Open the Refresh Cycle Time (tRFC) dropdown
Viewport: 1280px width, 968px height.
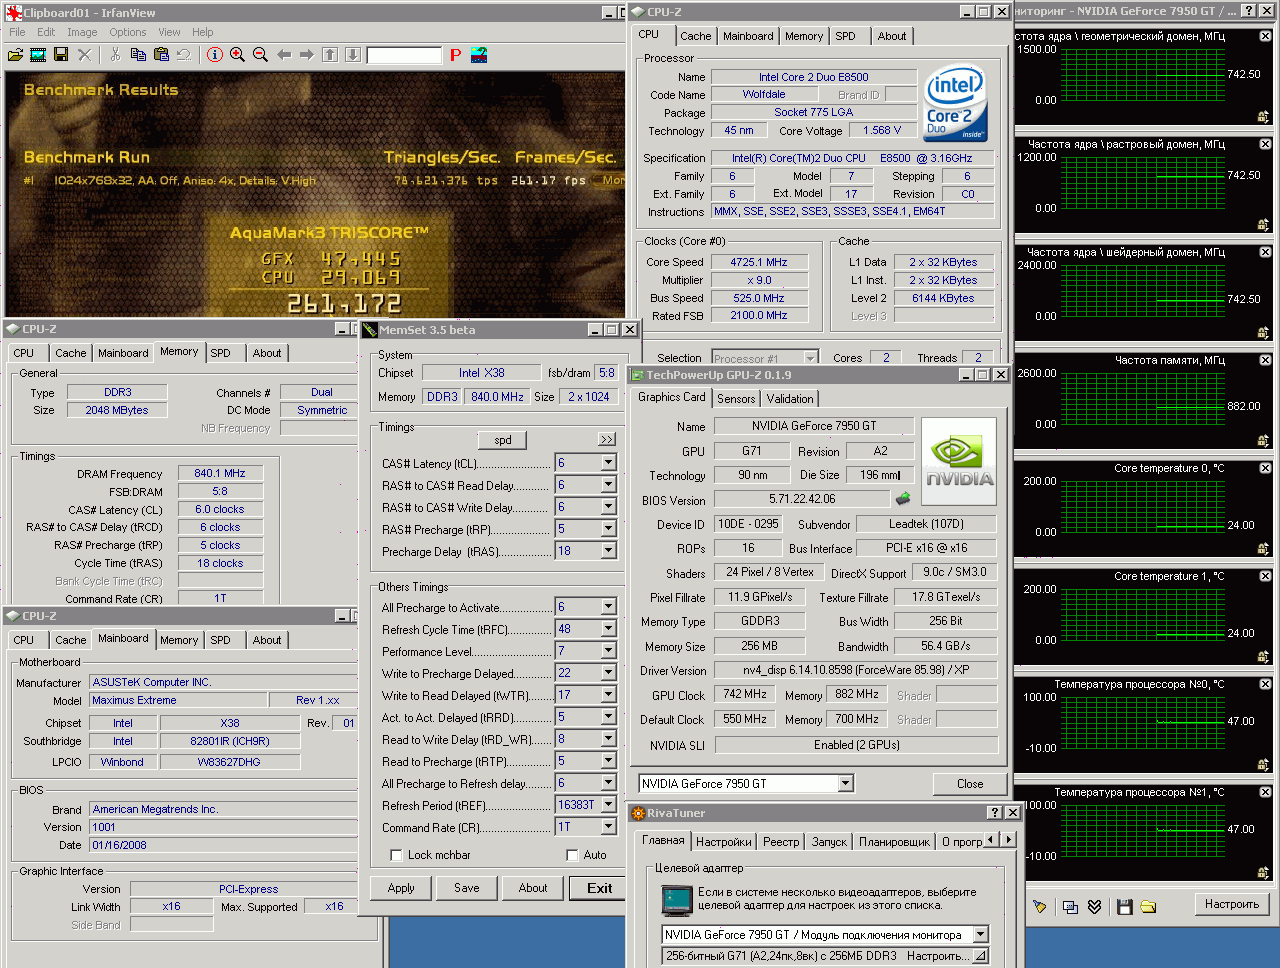(x=608, y=630)
